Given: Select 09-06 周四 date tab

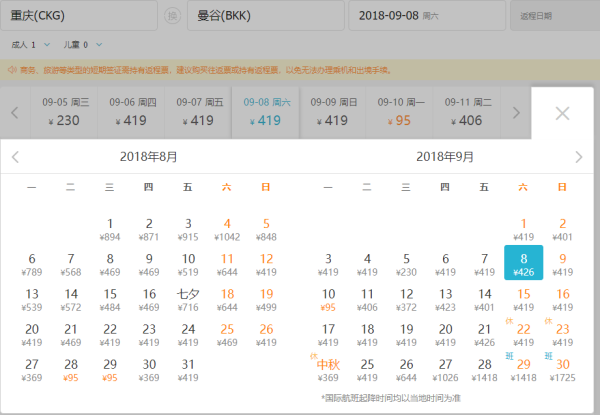Looking at the screenshot, I should click(x=131, y=113).
